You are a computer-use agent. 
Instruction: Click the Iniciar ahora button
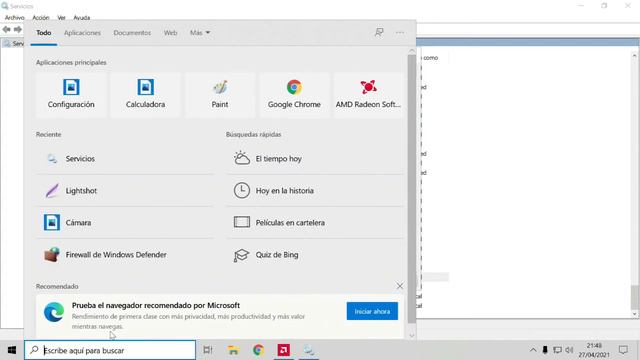[372, 311]
